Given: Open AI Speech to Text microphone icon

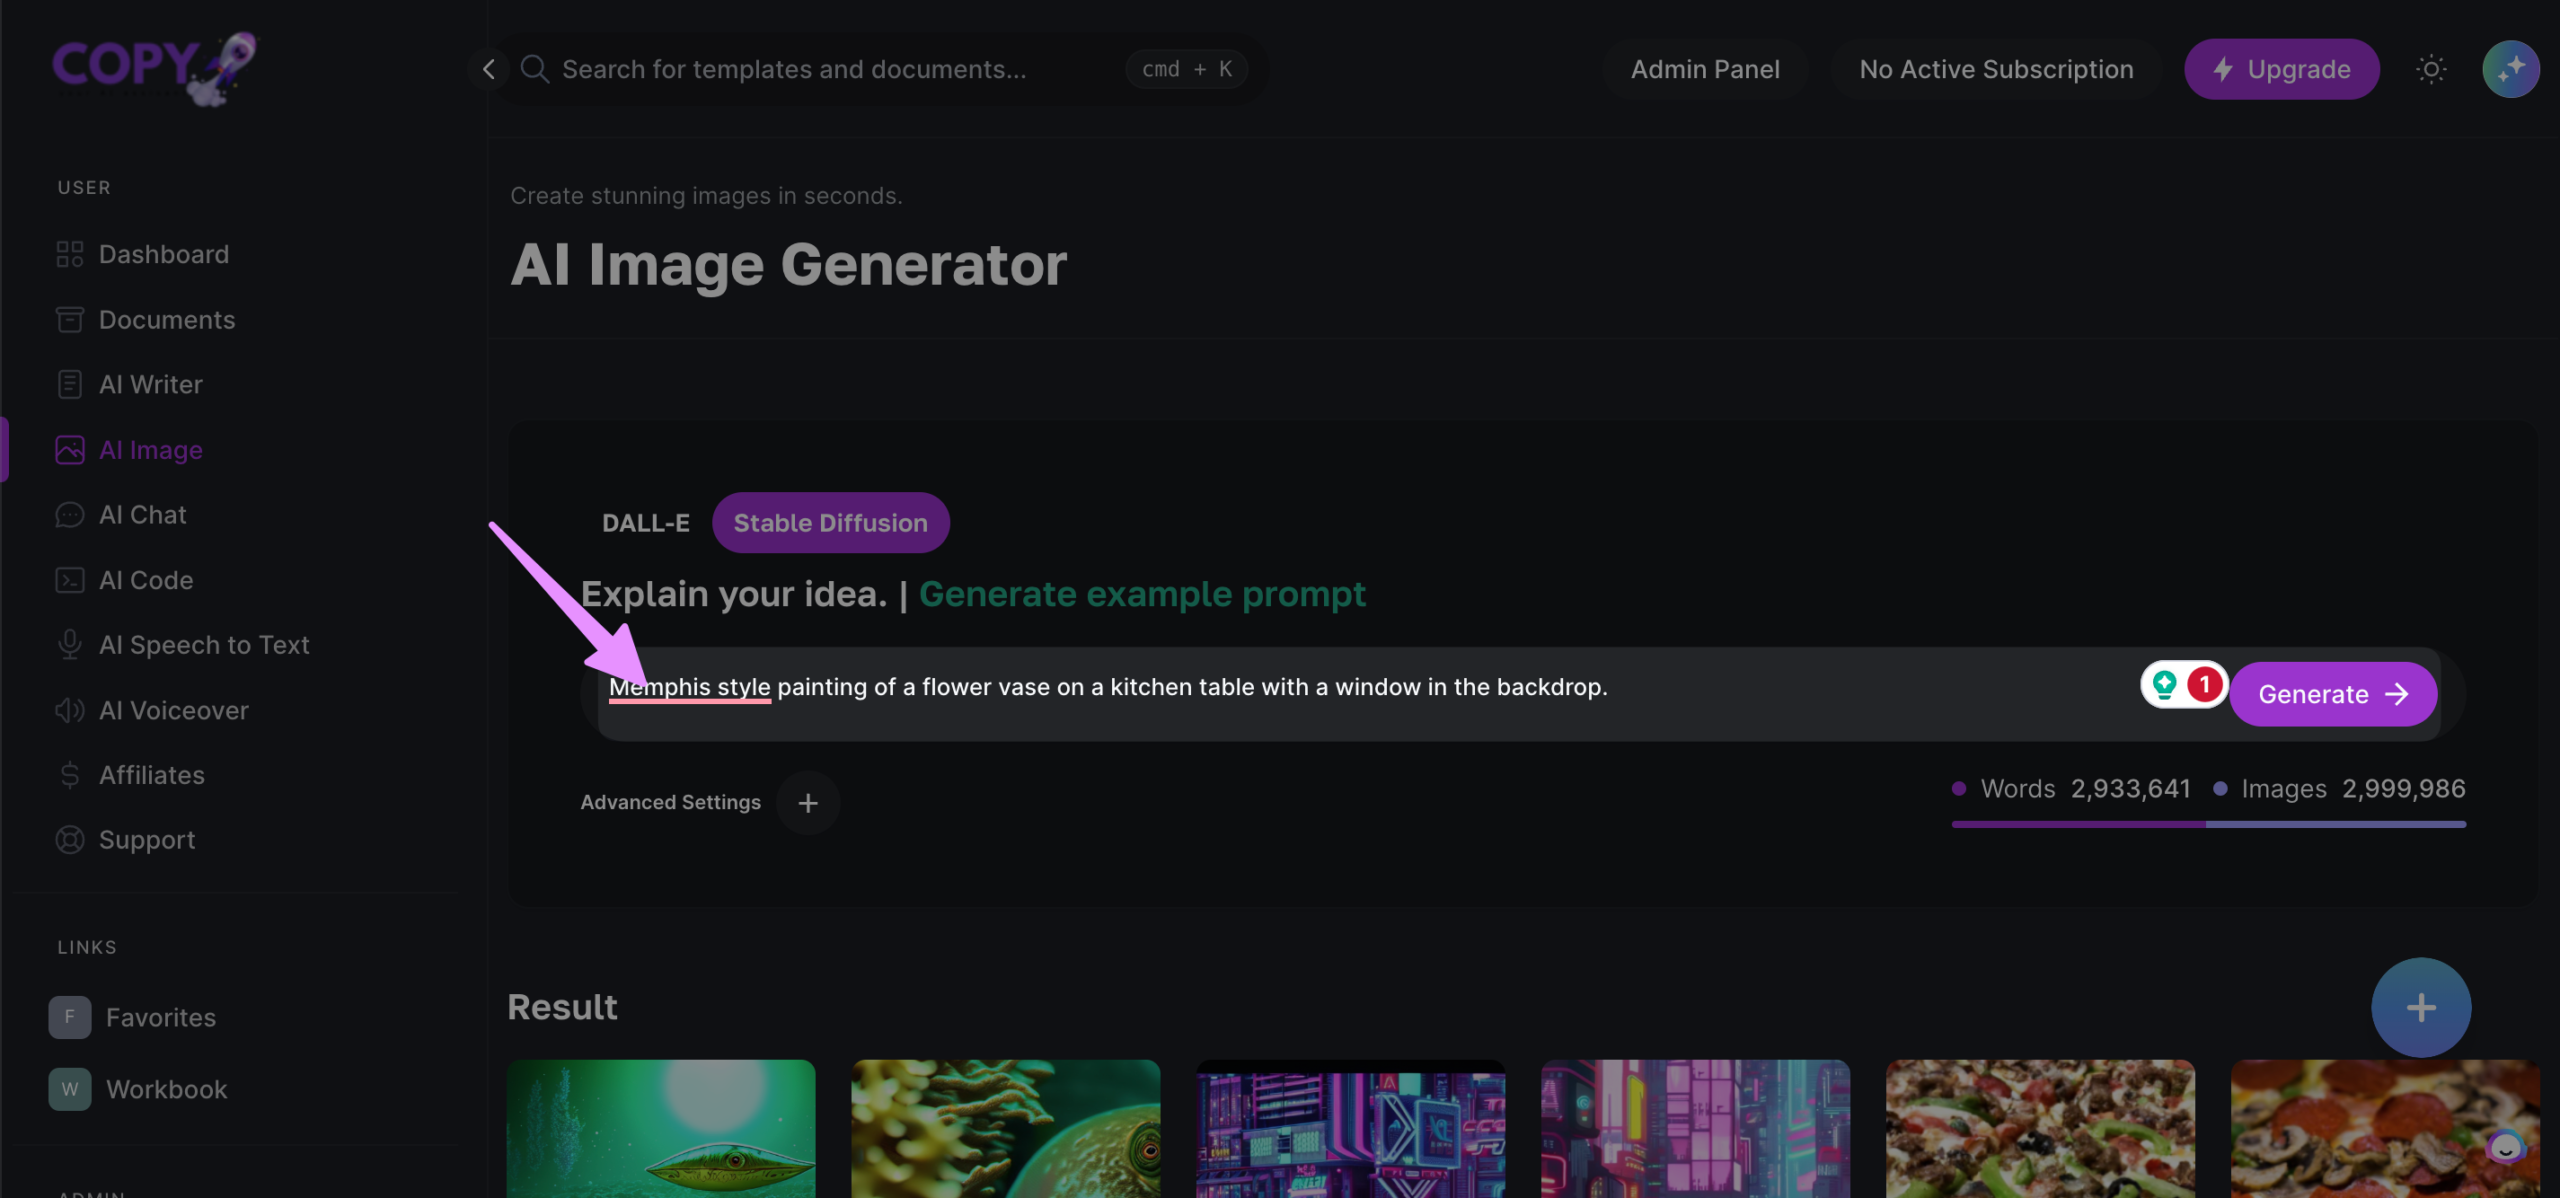Looking at the screenshot, I should click(x=69, y=645).
